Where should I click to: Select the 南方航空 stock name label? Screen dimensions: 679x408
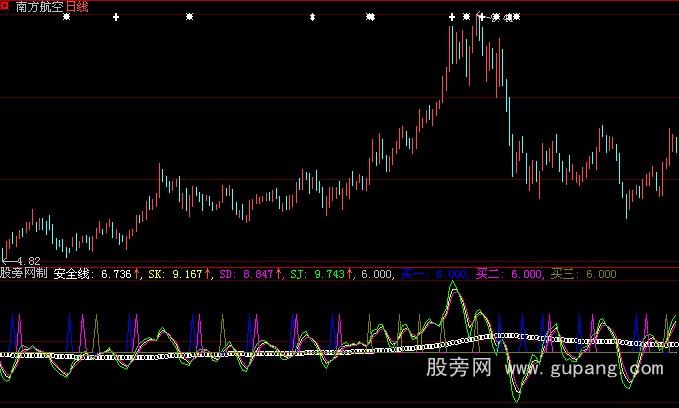39,7
